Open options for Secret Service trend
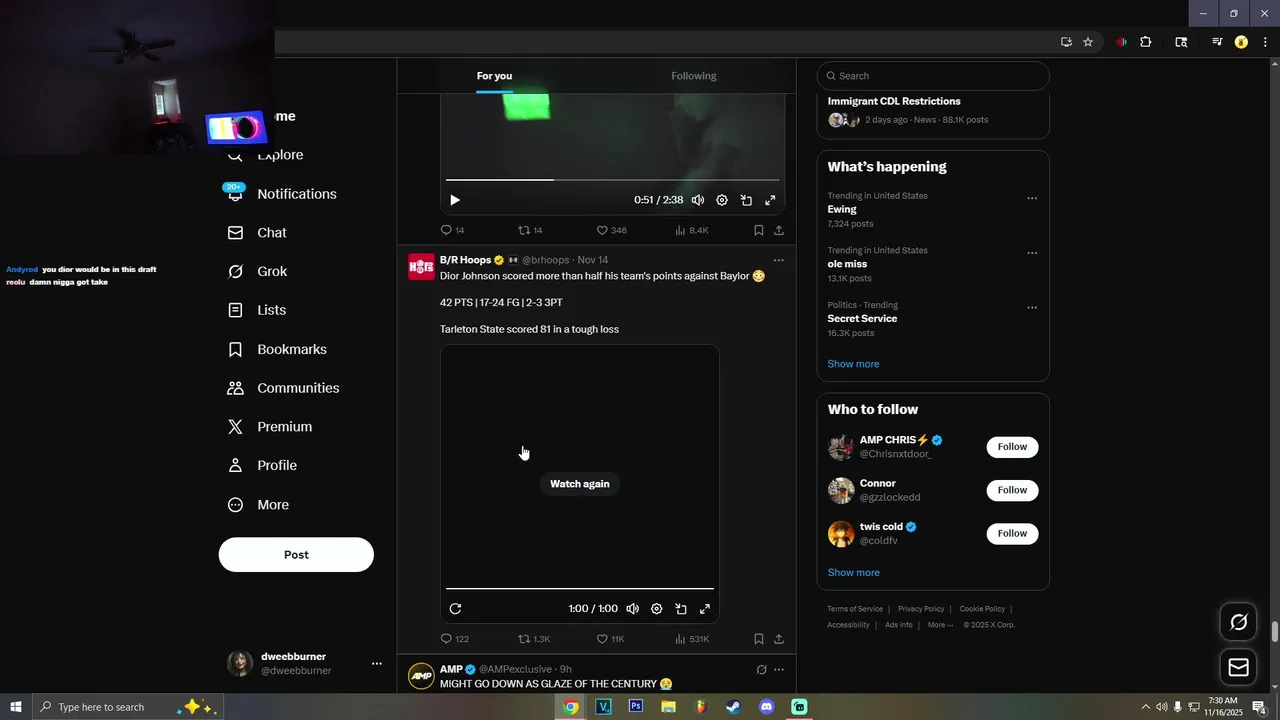The width and height of the screenshot is (1280, 720). click(1032, 308)
